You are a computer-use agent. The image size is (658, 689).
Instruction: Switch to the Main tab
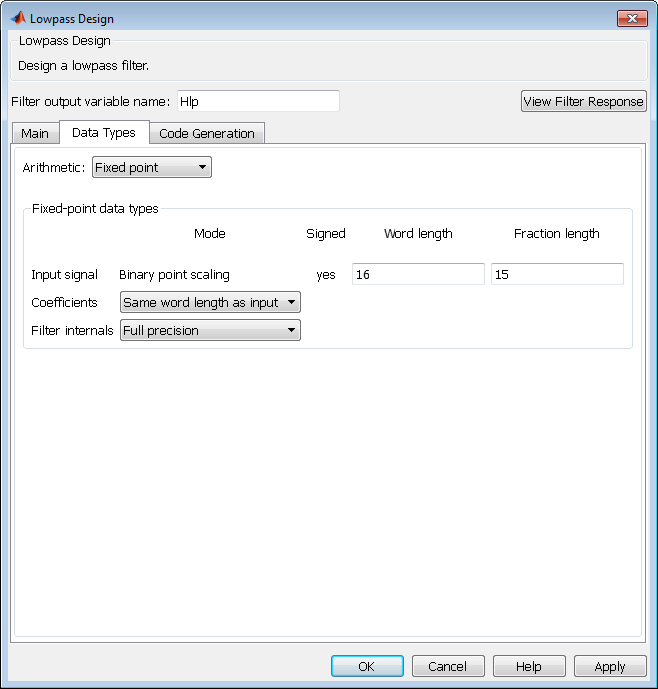click(35, 134)
